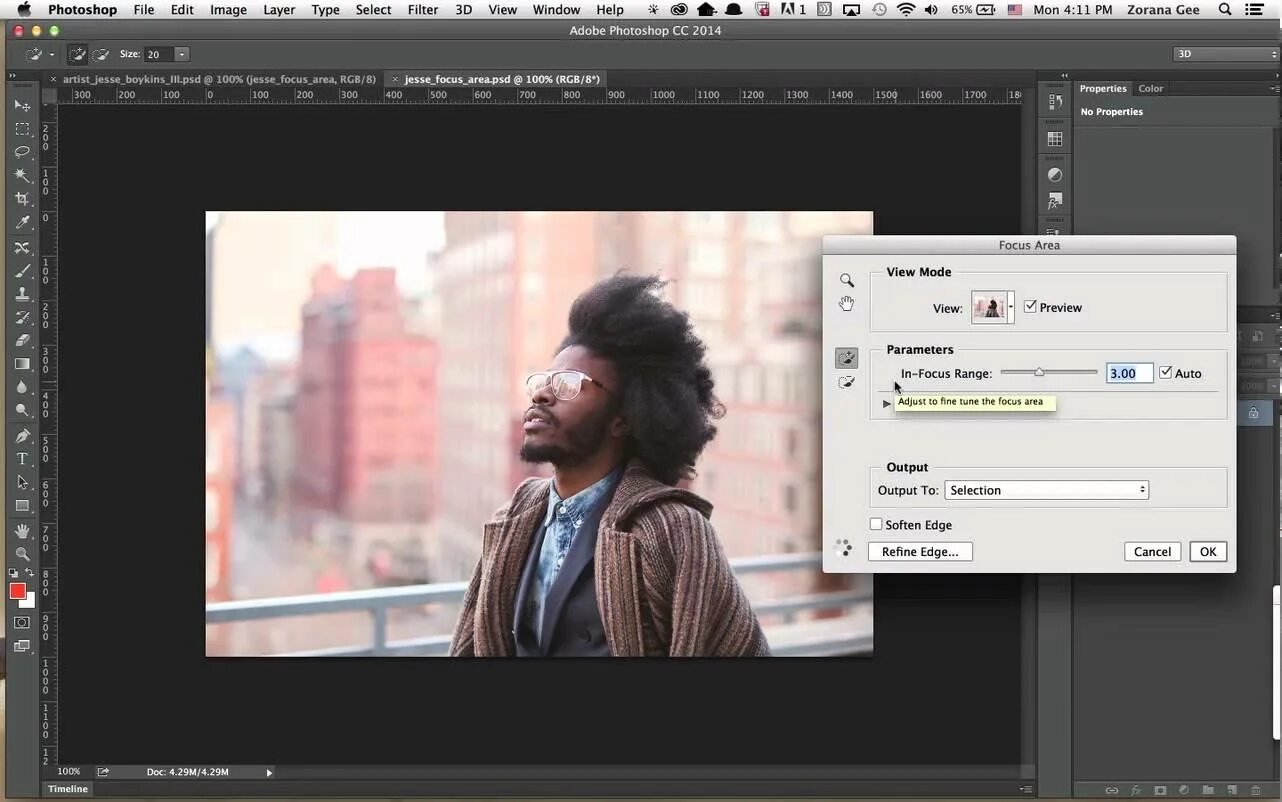1282x802 pixels.
Task: Click the brush Size input field
Action: 159,54
